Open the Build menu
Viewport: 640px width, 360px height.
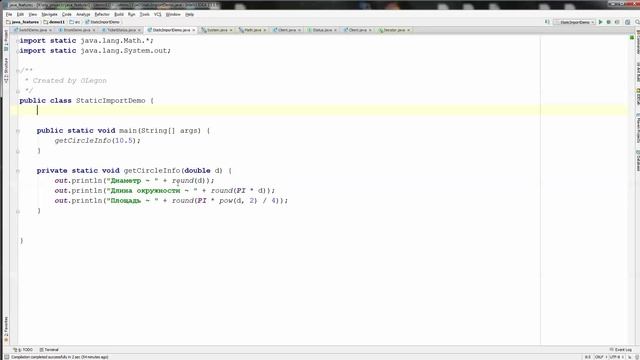click(119, 14)
